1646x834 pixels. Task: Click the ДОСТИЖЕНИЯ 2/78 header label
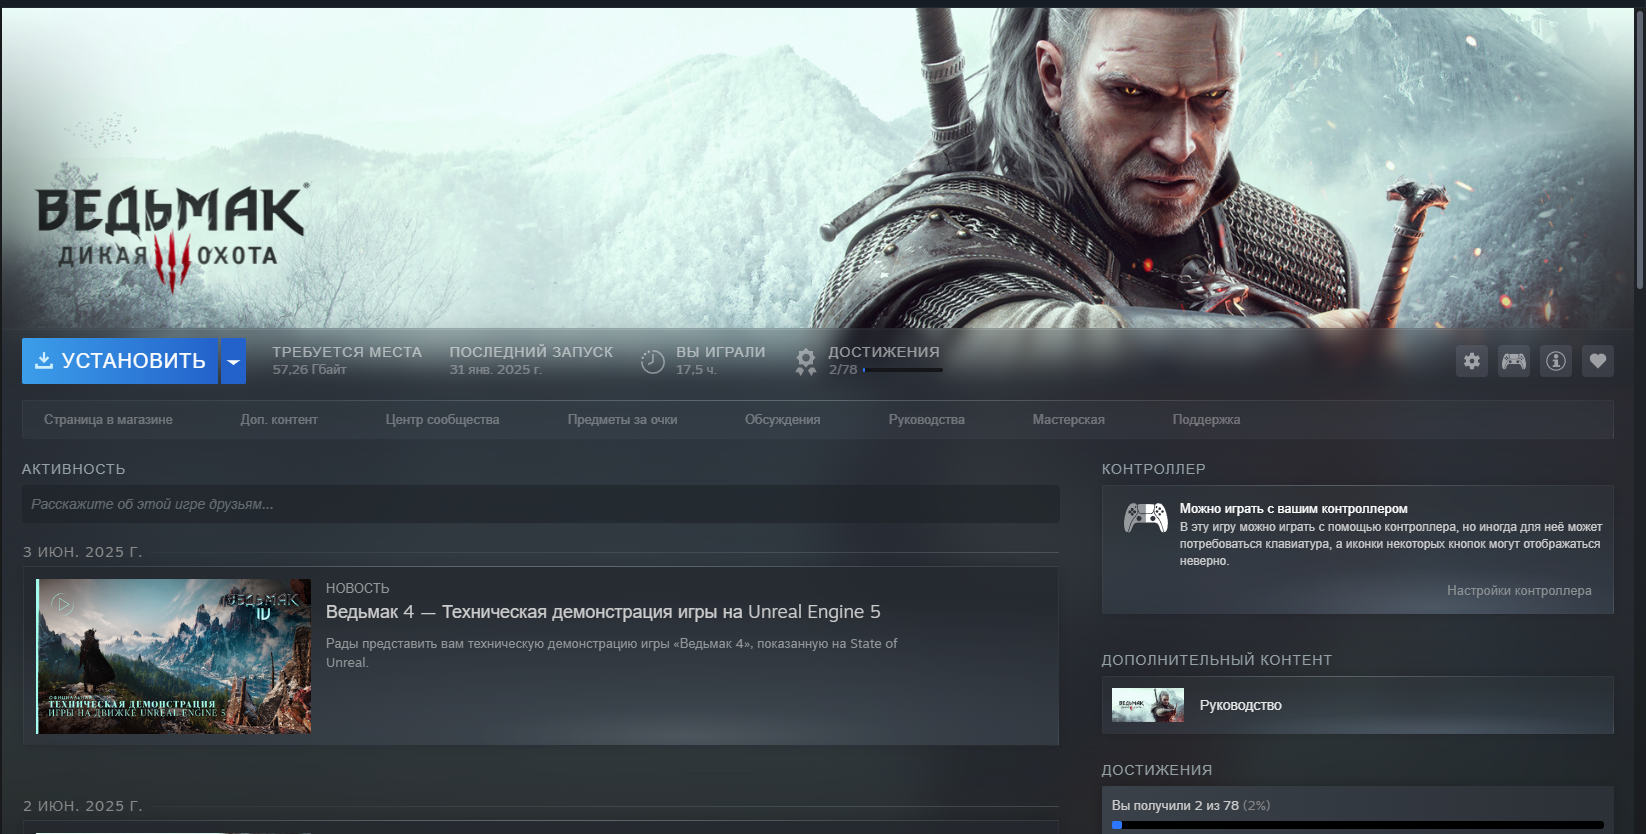tap(884, 352)
